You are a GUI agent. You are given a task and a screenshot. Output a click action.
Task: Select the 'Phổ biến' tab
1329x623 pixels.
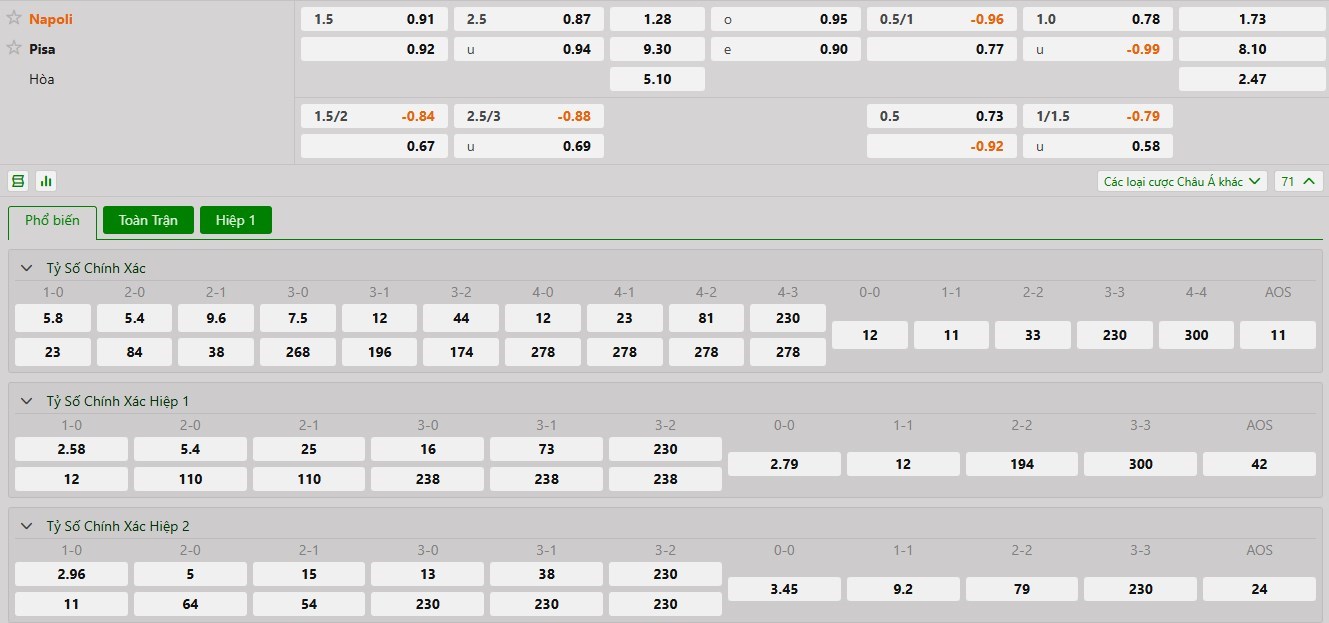[x=52, y=221]
